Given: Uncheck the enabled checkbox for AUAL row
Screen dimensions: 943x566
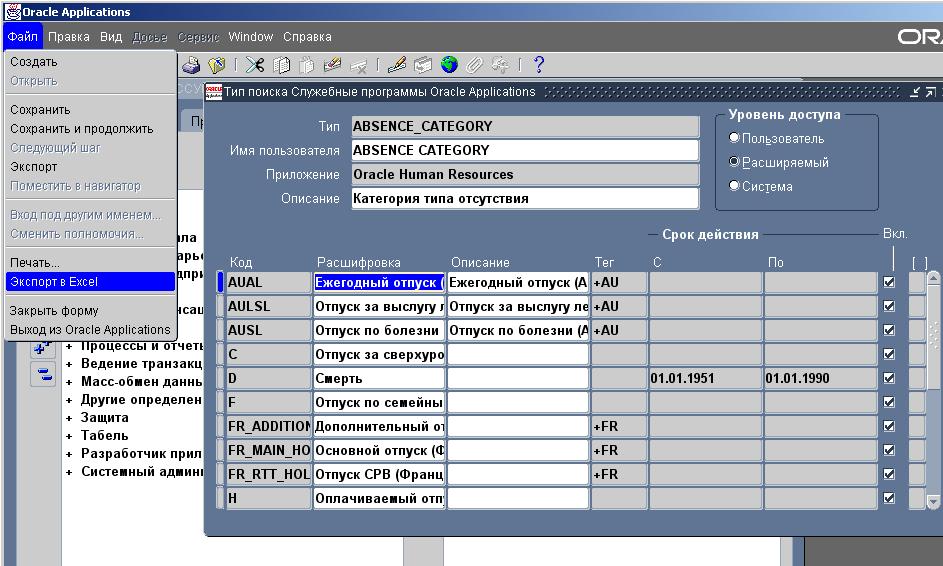Looking at the screenshot, I should coord(889,282).
